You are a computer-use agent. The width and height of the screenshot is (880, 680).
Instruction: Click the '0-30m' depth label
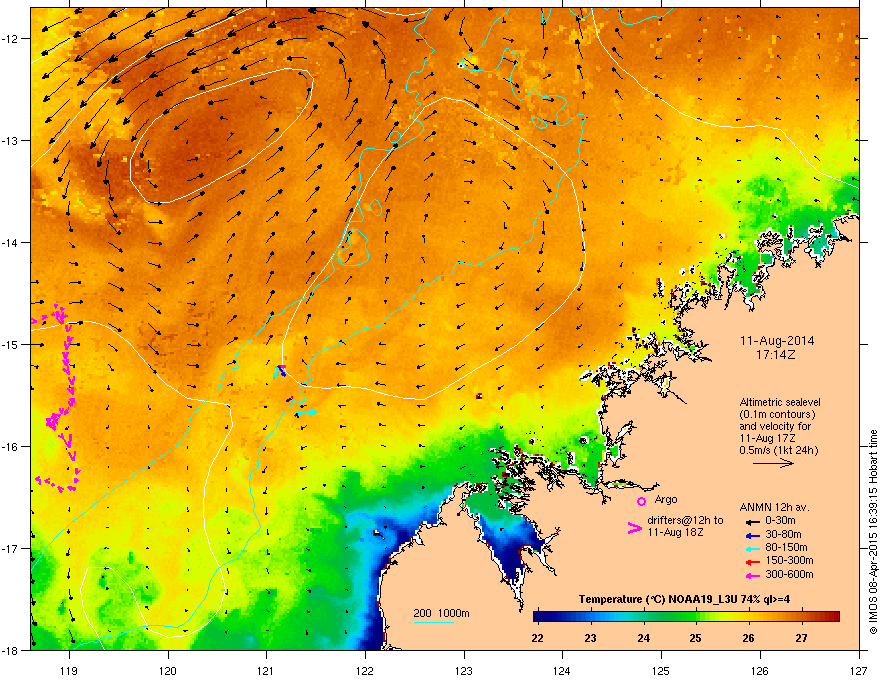(780, 521)
